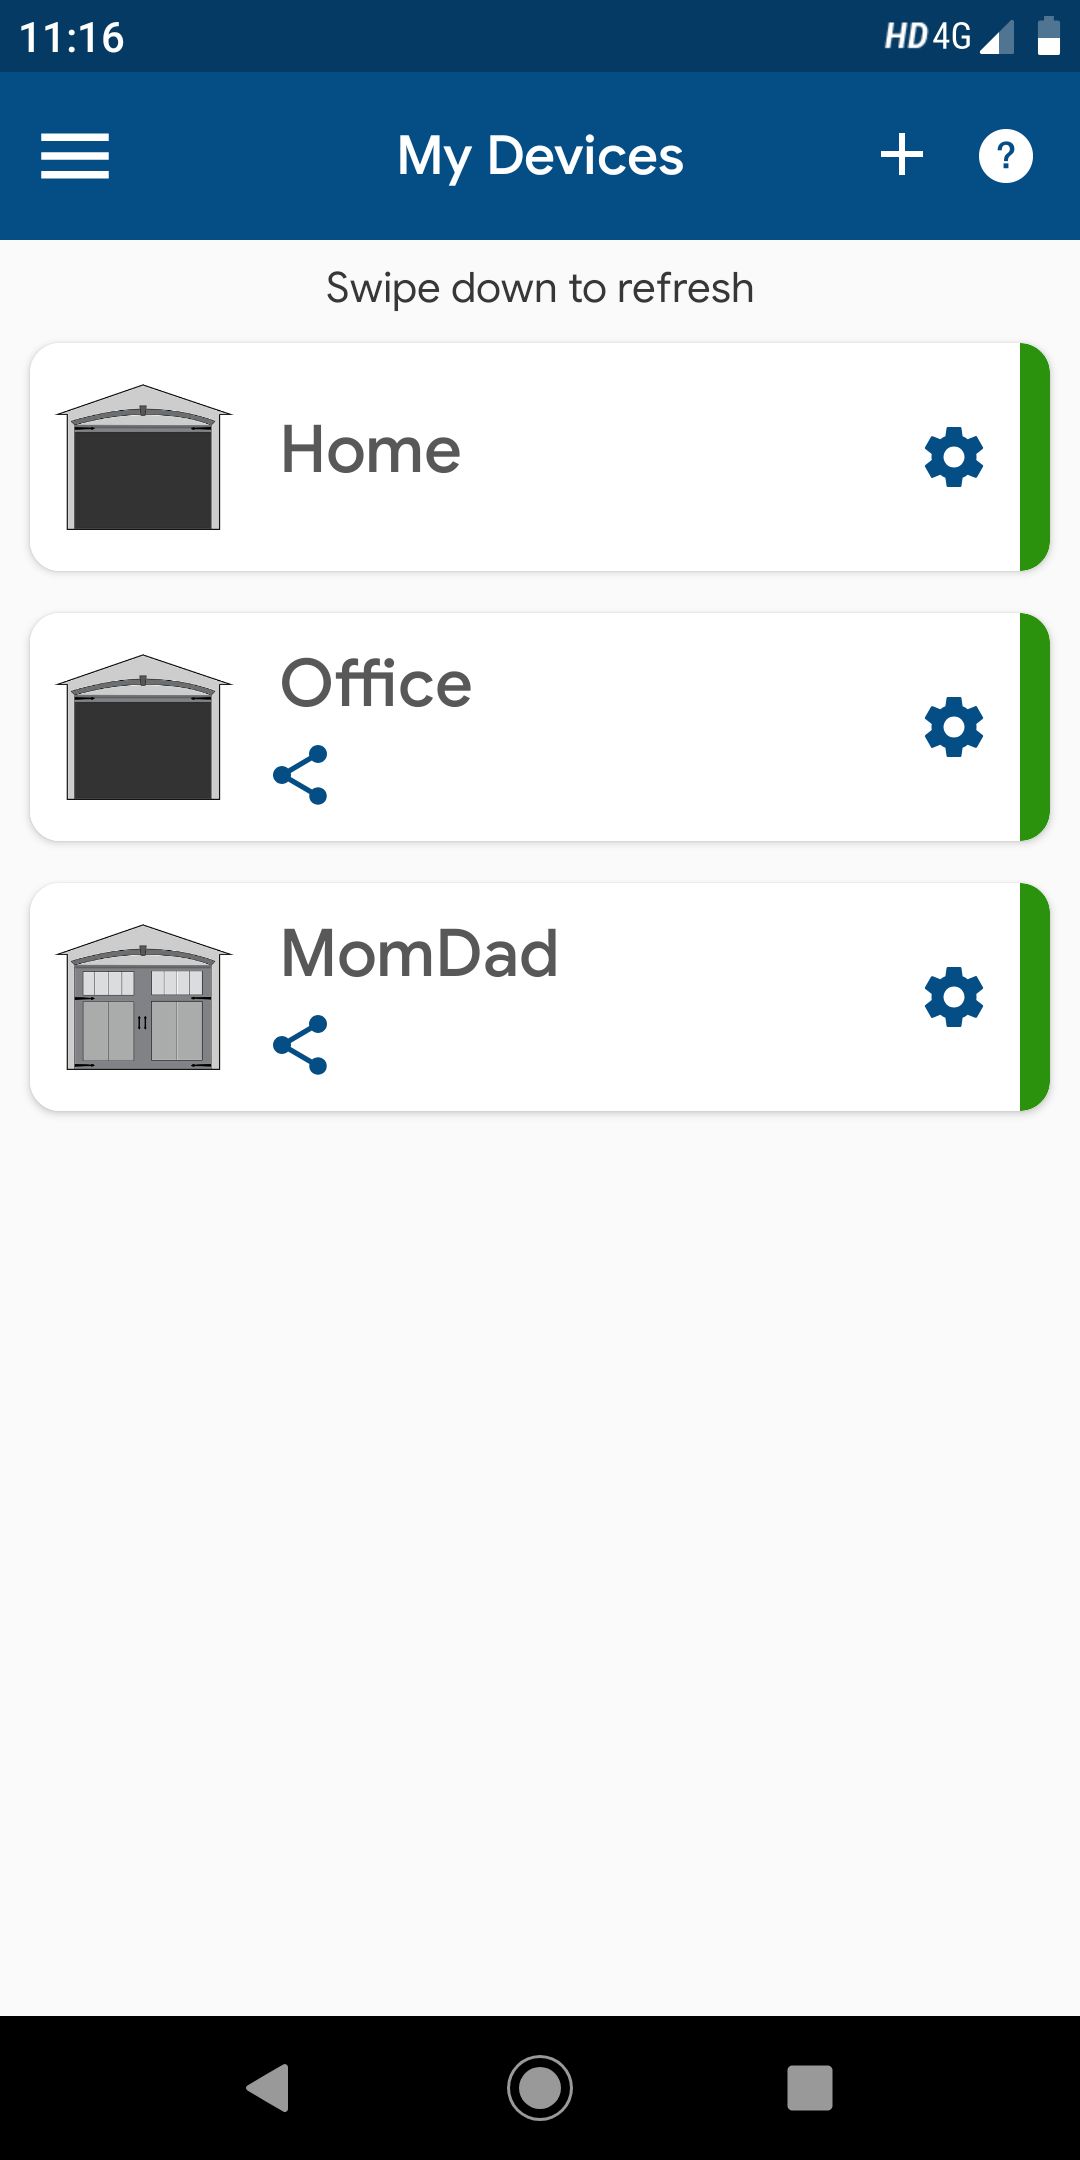The width and height of the screenshot is (1080, 2160).
Task: Tap the share icon under MomDad
Action: [x=300, y=1045]
